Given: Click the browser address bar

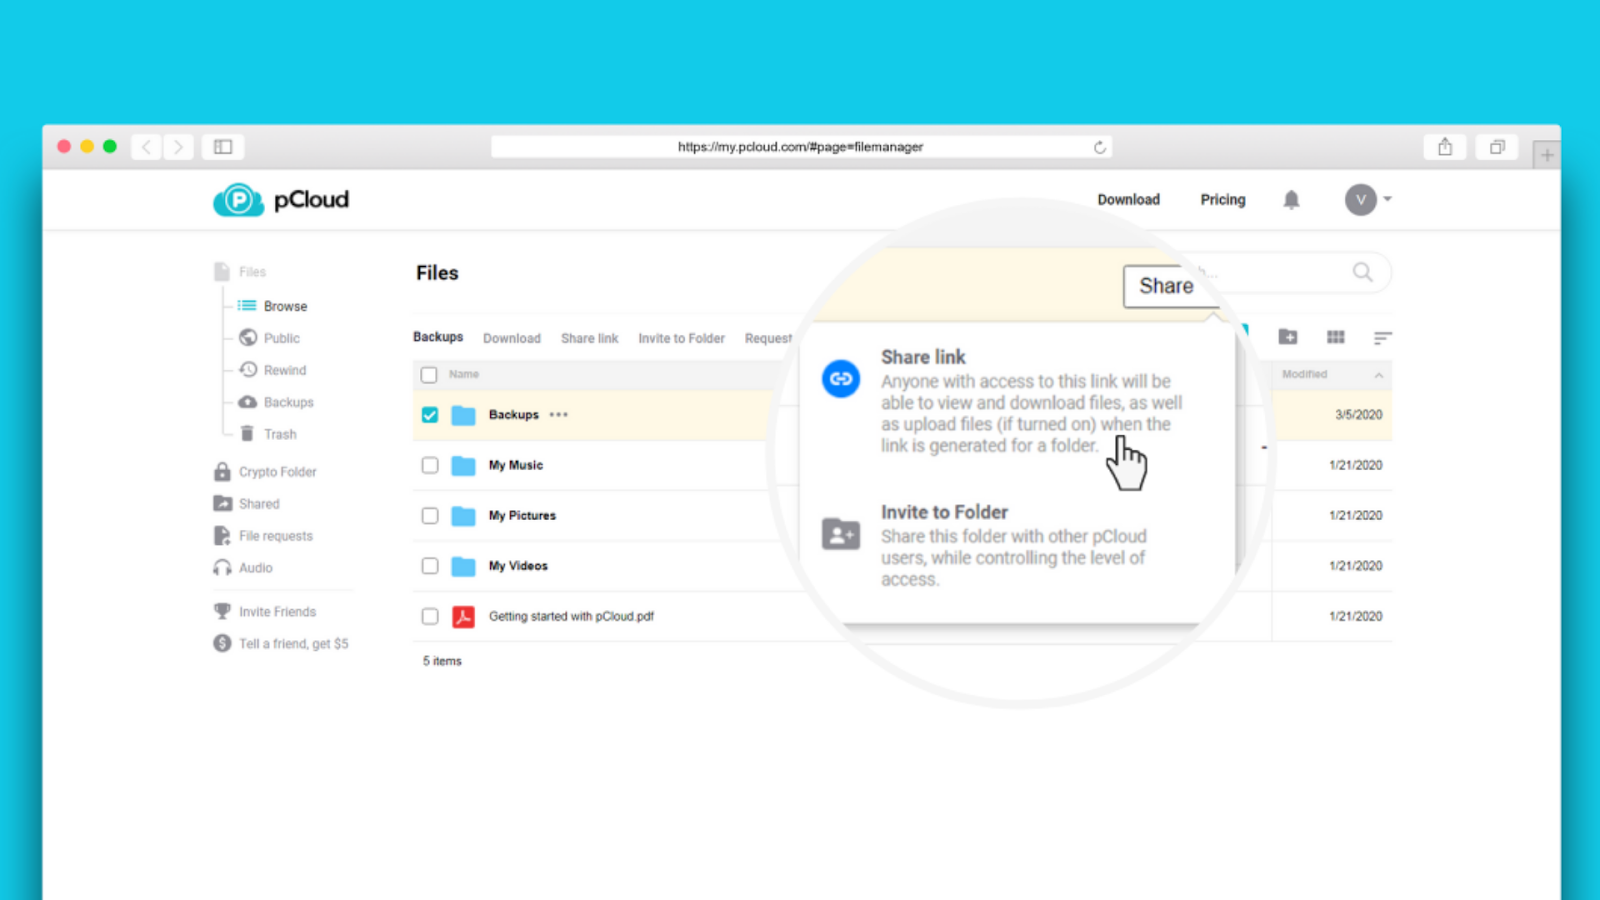Looking at the screenshot, I should [x=801, y=147].
